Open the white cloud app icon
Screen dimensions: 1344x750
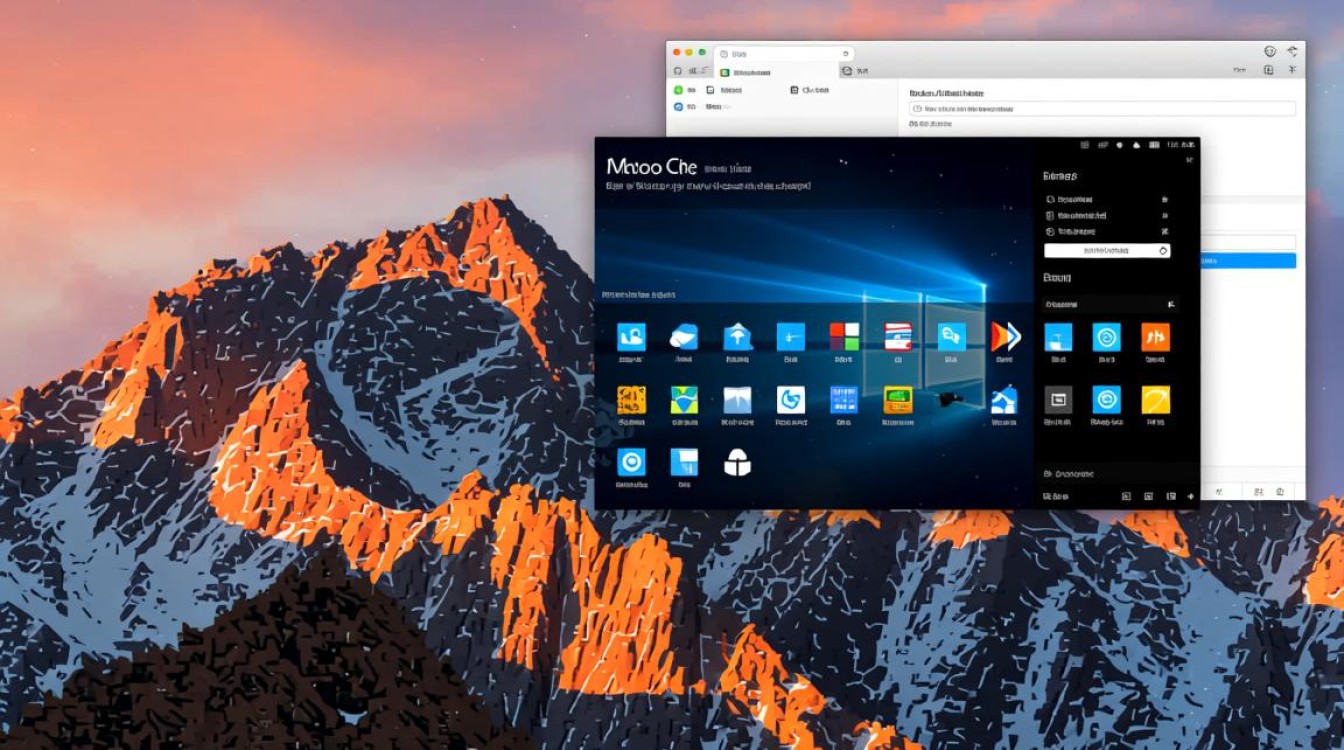684,337
